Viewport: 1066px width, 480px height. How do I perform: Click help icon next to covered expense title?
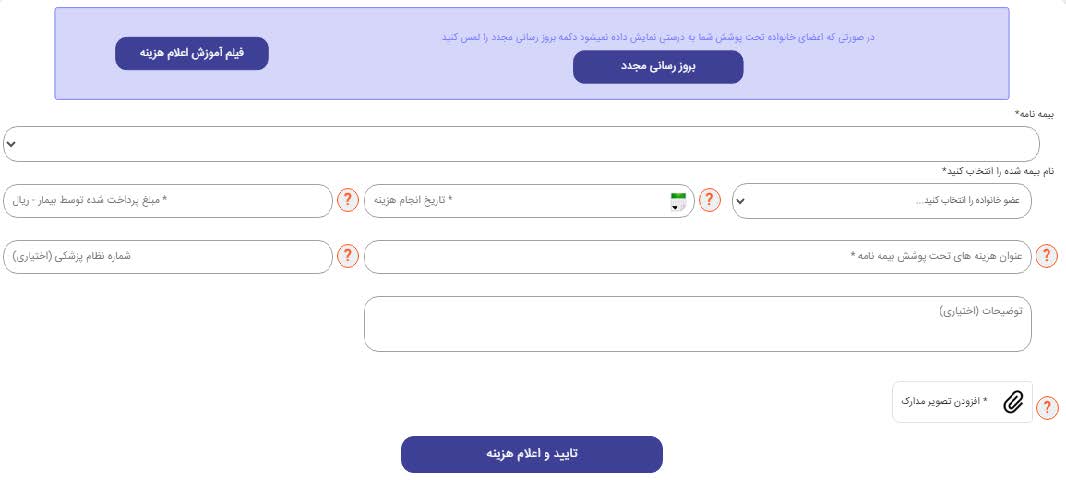click(x=1047, y=257)
